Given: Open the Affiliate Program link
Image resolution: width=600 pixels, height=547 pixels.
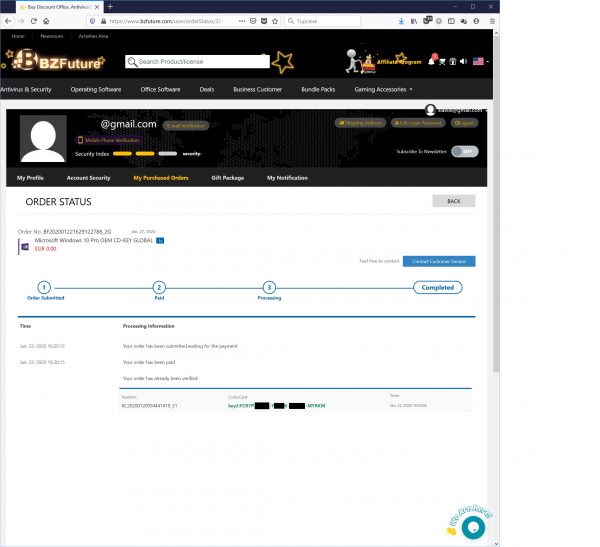Looking at the screenshot, I should pos(399,62).
